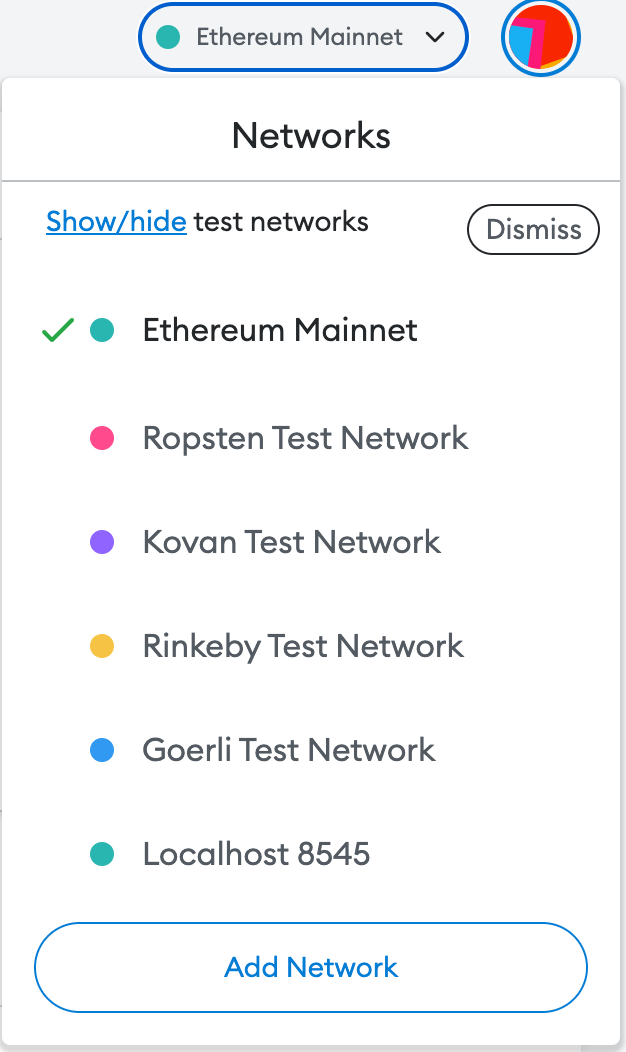Click the yellow Rinkeby network dot

[x=102, y=646]
